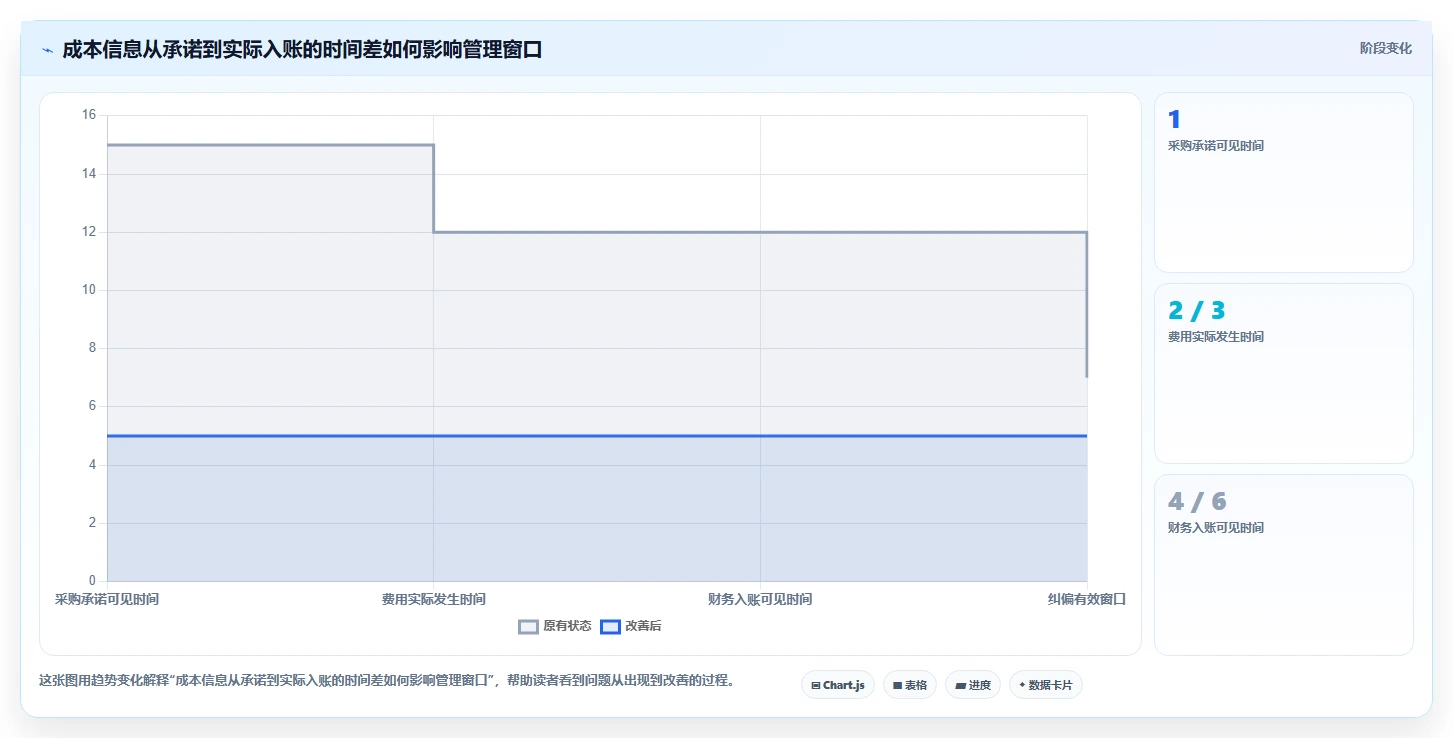Image resolution: width=1453 pixels, height=738 pixels.
Task: Click x-axis label 财务入账可见时间
Action: pos(760,599)
